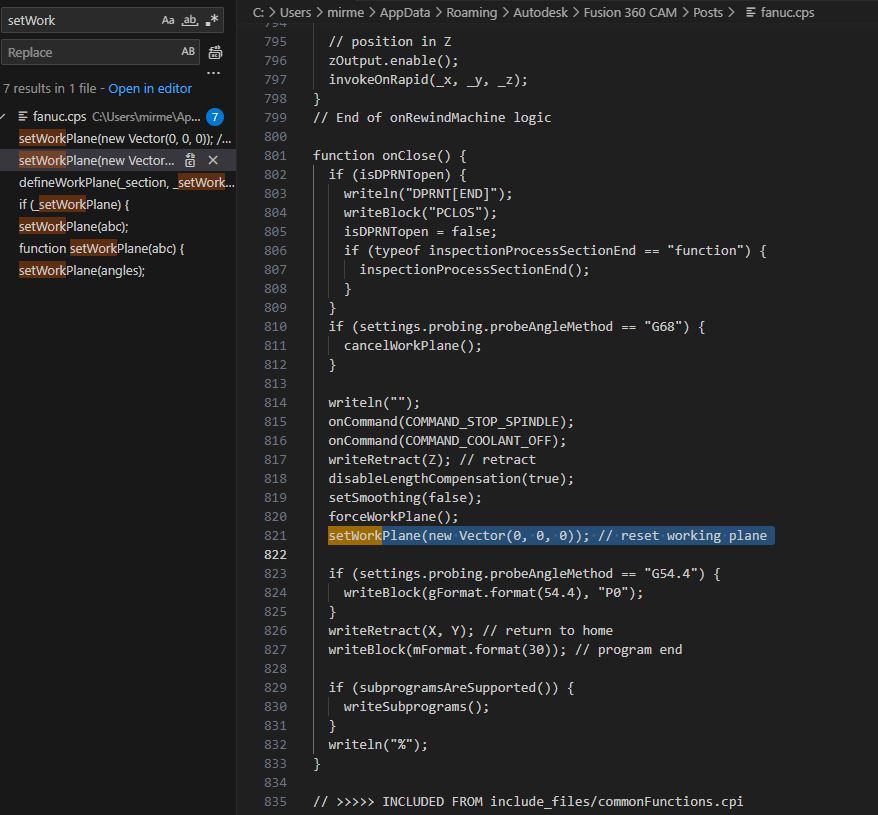
Task: Click the Search input field
Action: click(80, 20)
